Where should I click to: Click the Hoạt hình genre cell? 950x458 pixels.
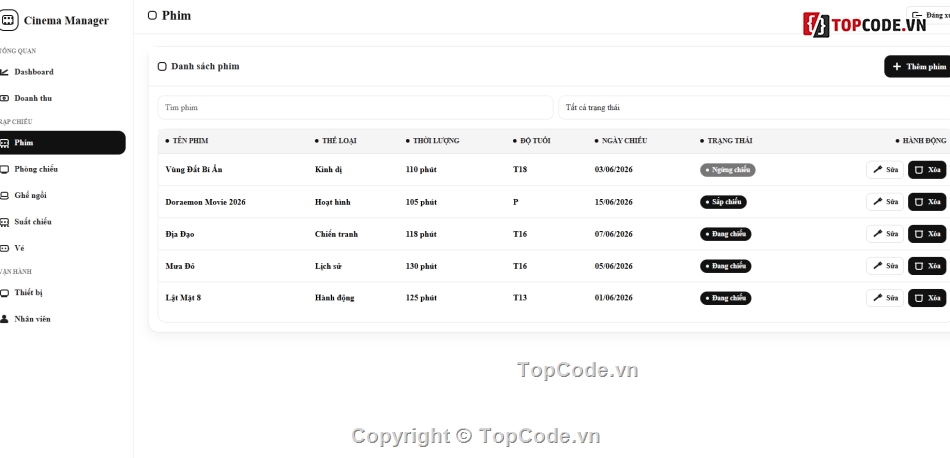click(333, 202)
